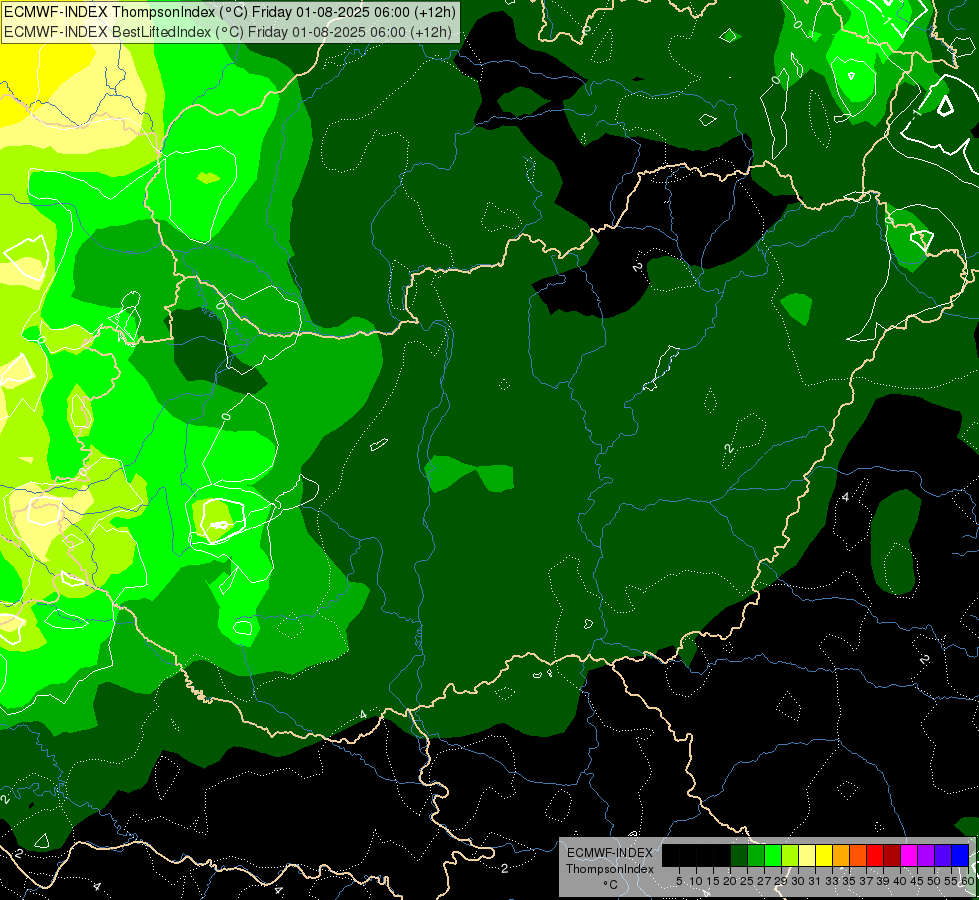Click the legend label 'ECMWF-INDEX'
Image resolution: width=979 pixels, height=900 pixels.
(x=609, y=853)
